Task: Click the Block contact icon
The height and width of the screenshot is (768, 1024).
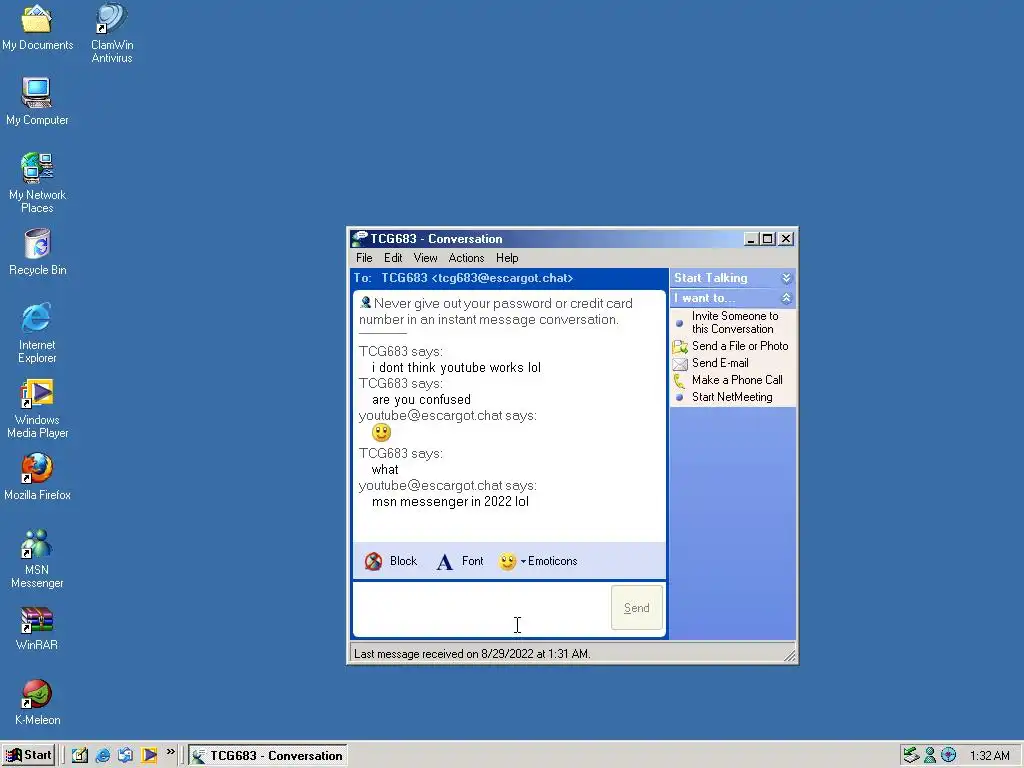Action: point(374,561)
